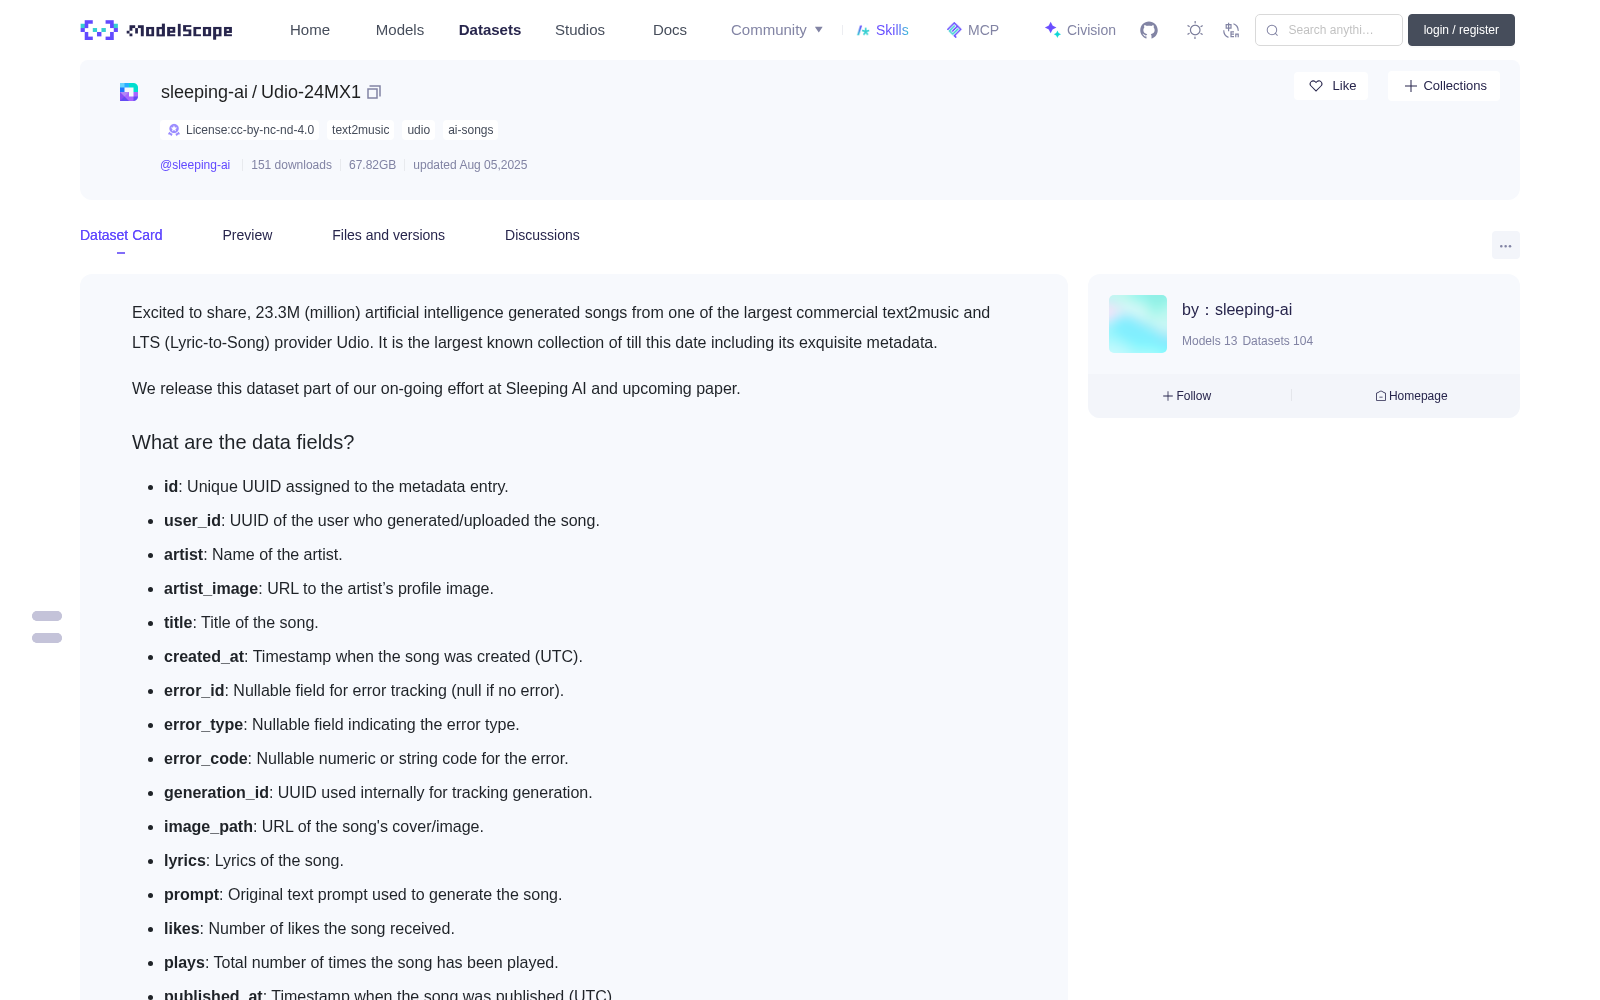Click the ModelScope logo
Image resolution: width=1600 pixels, height=1000 pixels.
157,30
